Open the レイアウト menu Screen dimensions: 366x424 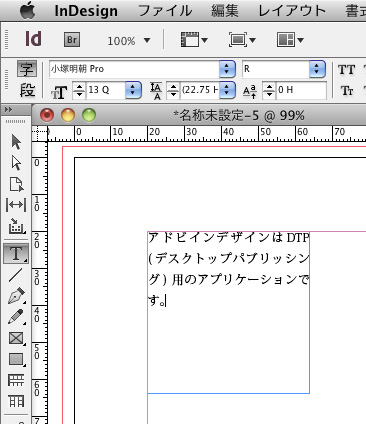point(292,11)
